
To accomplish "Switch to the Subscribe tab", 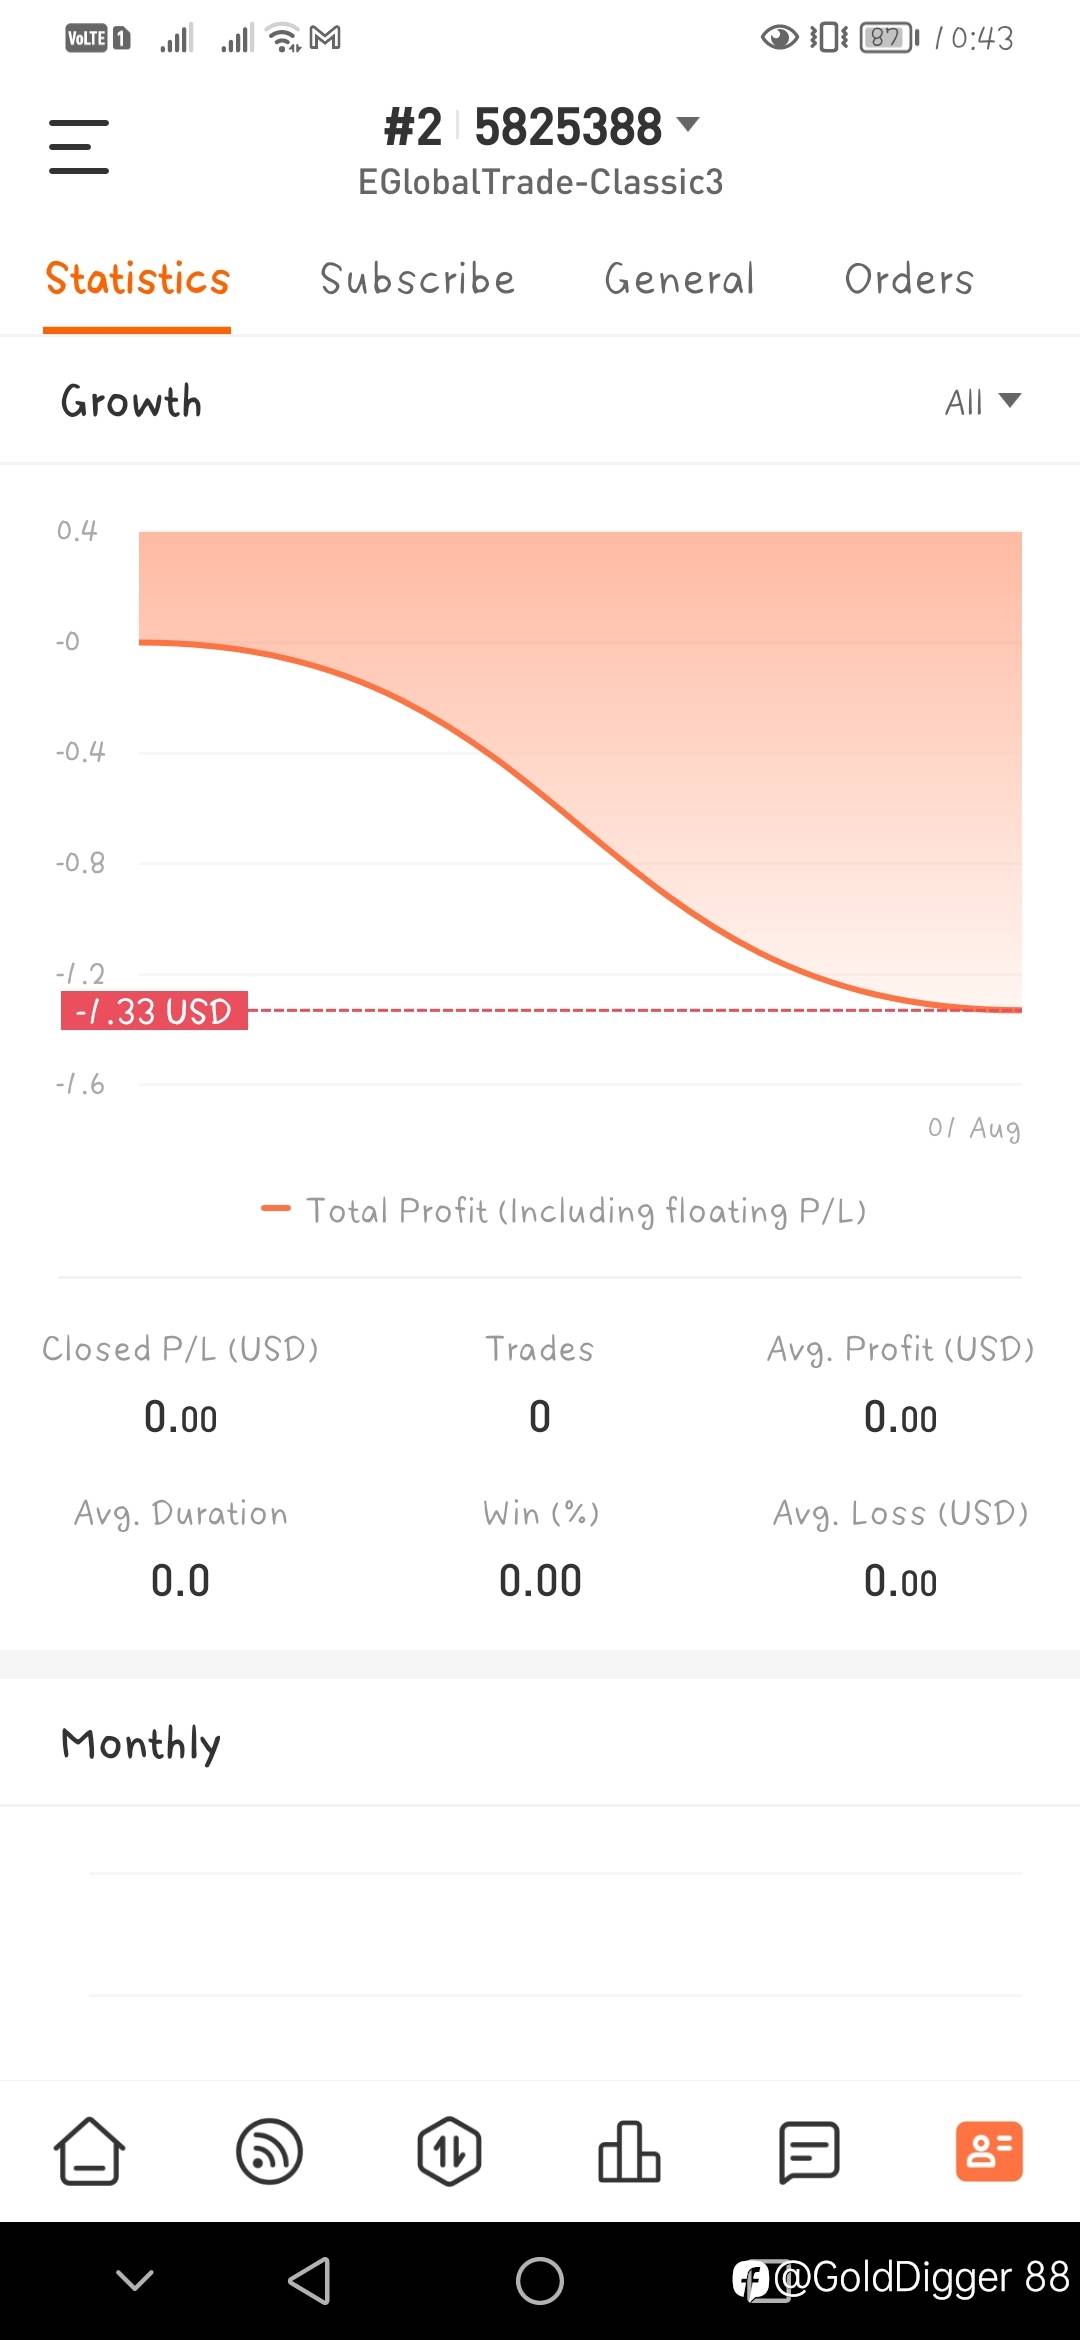I will click(417, 279).
